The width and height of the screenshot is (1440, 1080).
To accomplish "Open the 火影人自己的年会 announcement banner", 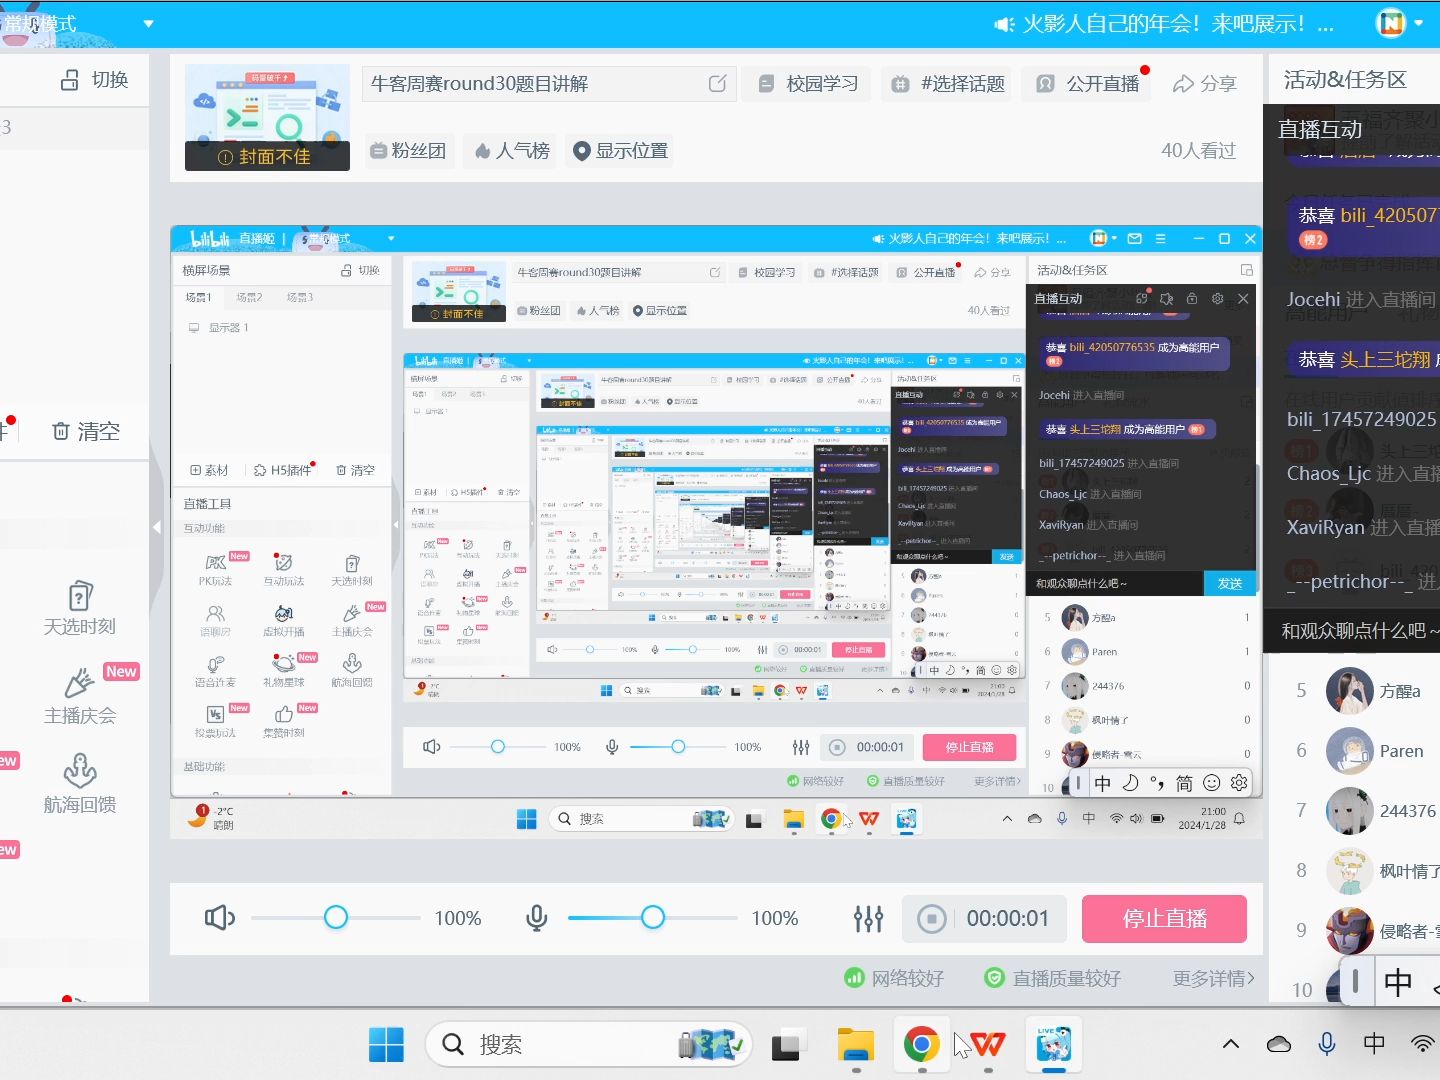I will point(1164,23).
